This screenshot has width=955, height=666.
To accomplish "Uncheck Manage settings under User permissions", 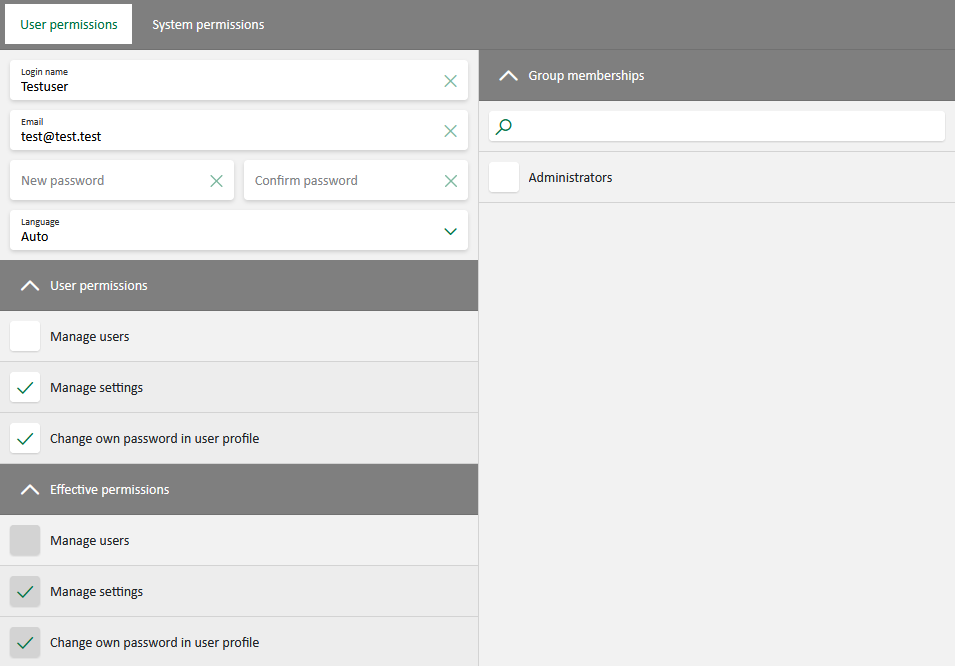I will click(25, 388).
